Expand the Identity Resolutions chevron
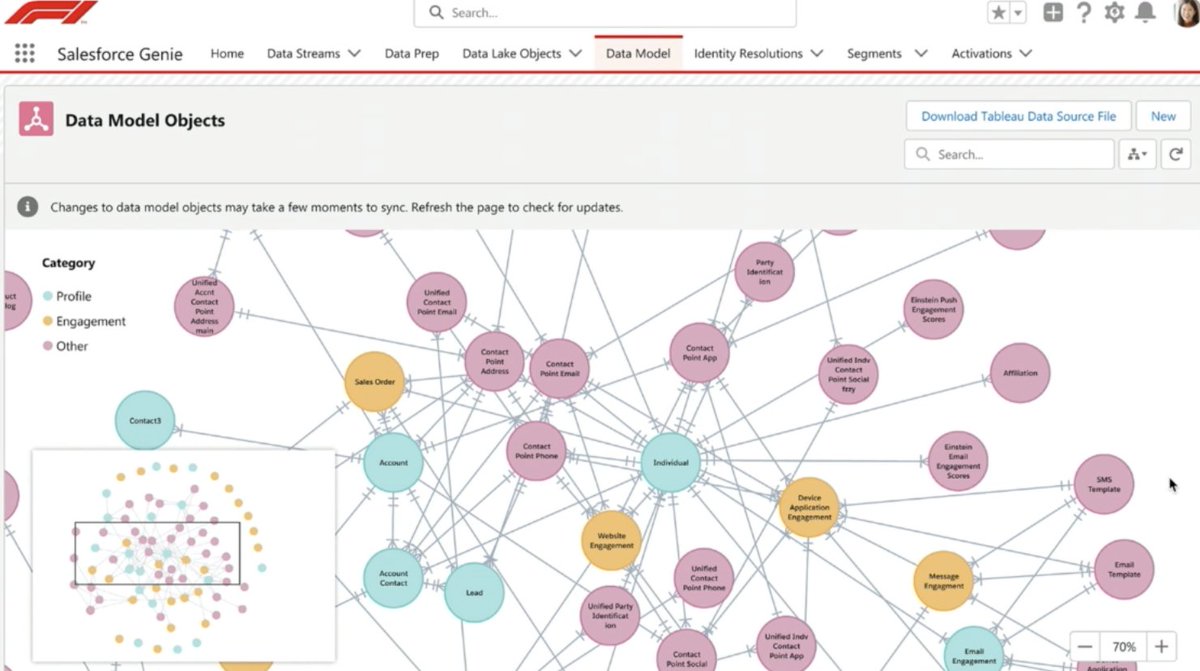The image size is (1200, 671). click(817, 53)
